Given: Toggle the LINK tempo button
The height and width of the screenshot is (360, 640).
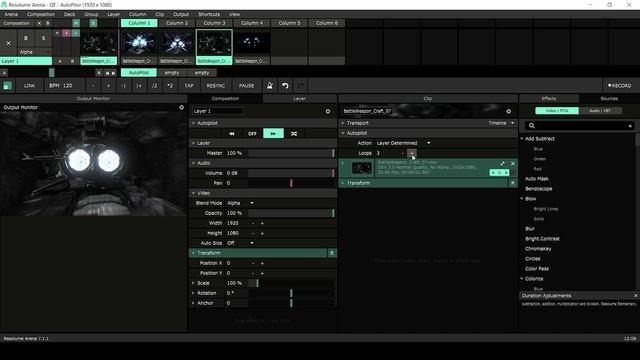Looking at the screenshot, I should (x=29, y=86).
